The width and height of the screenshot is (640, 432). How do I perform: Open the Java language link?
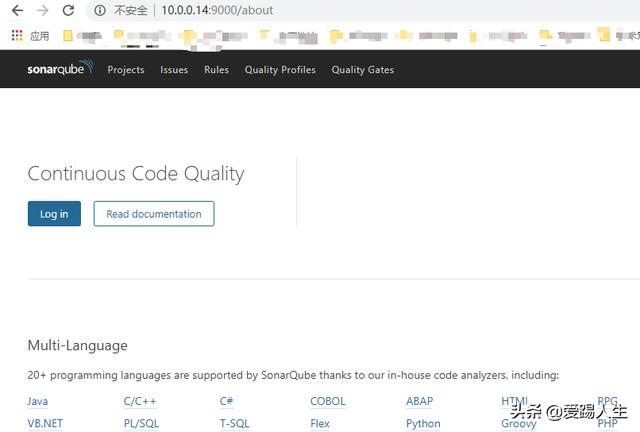tap(38, 401)
